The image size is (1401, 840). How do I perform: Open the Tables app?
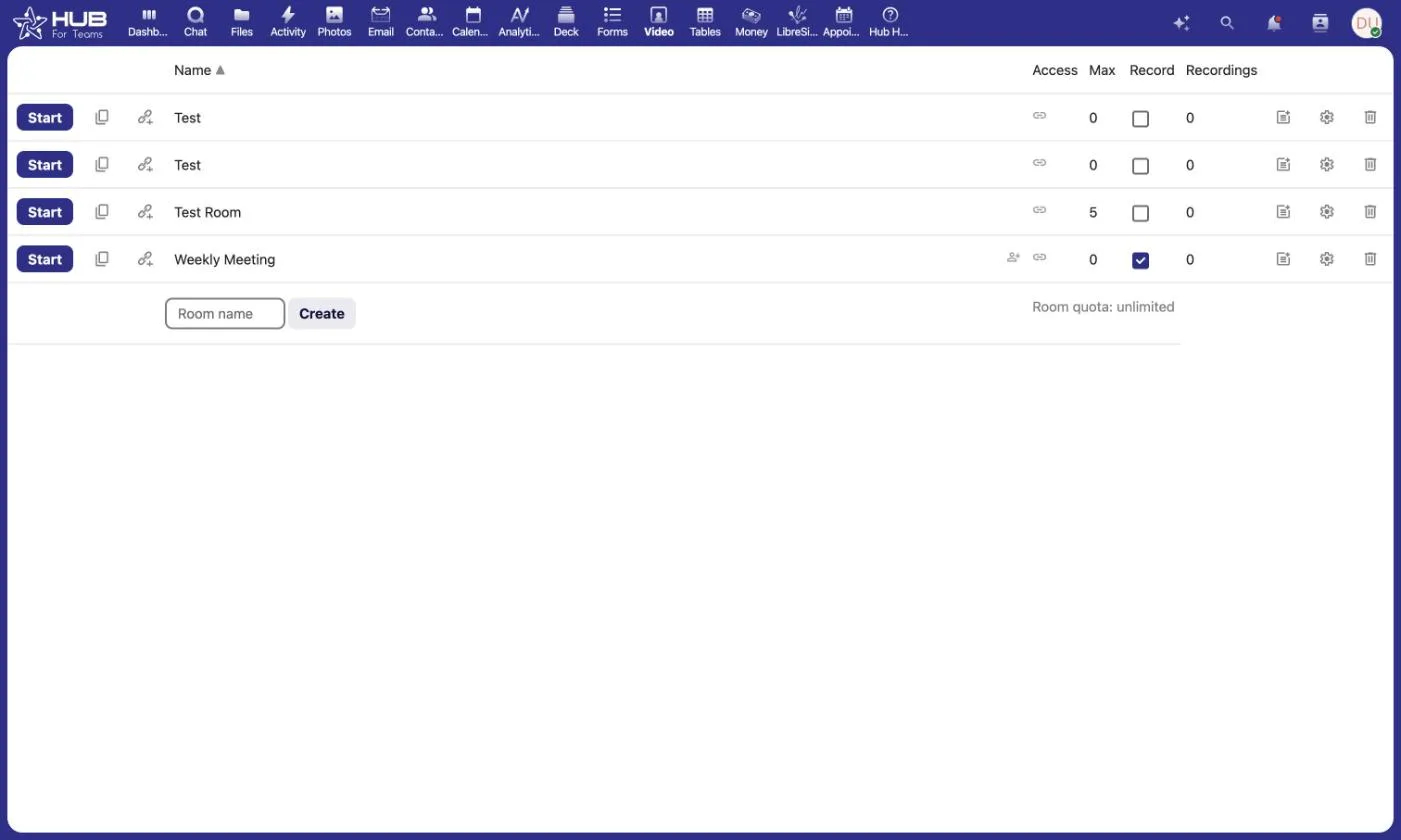coord(705,22)
